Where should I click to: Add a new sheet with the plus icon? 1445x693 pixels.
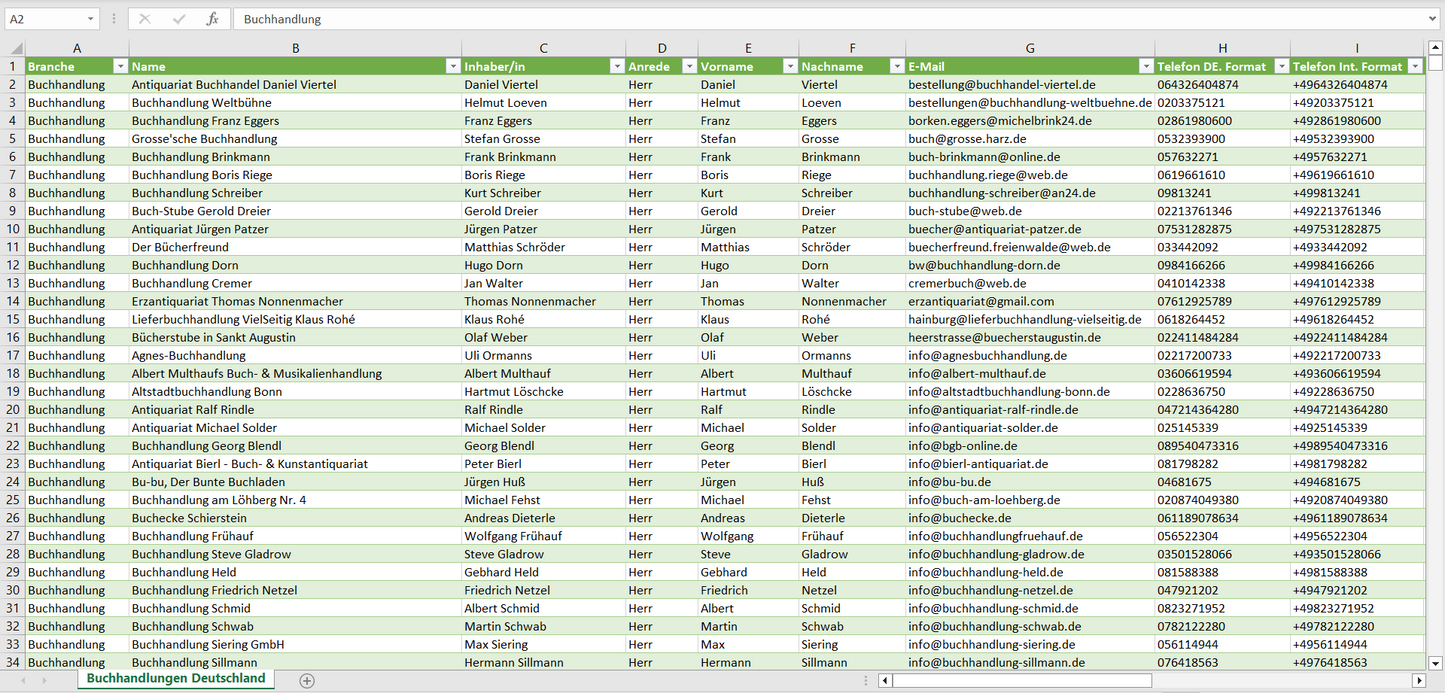pyautogui.click(x=307, y=680)
